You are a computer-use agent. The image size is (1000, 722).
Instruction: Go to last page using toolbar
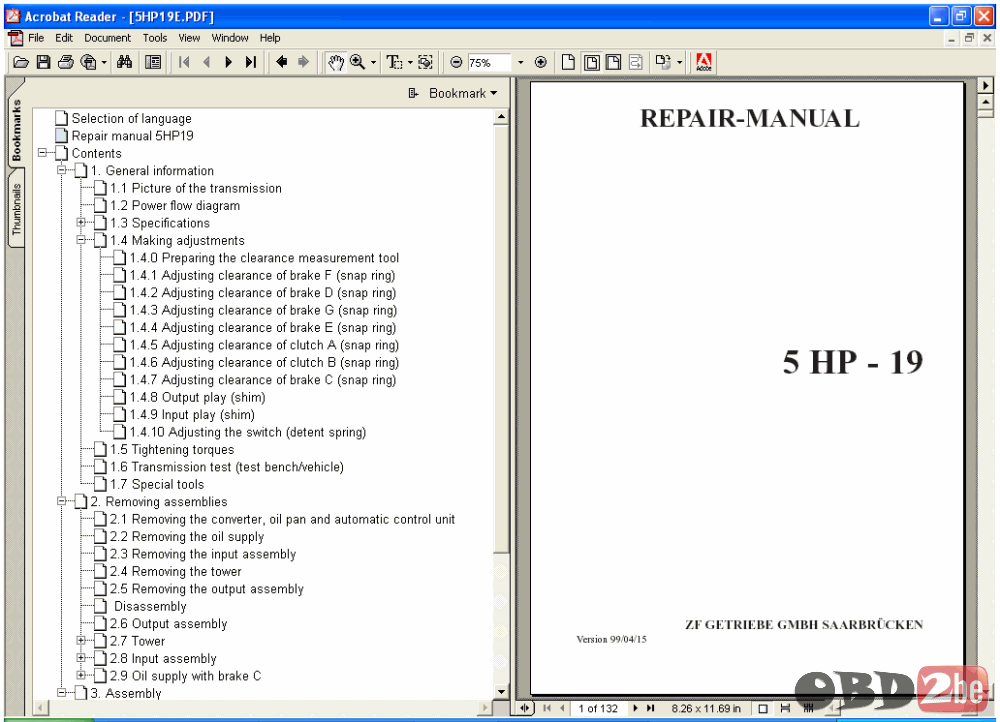(x=251, y=62)
